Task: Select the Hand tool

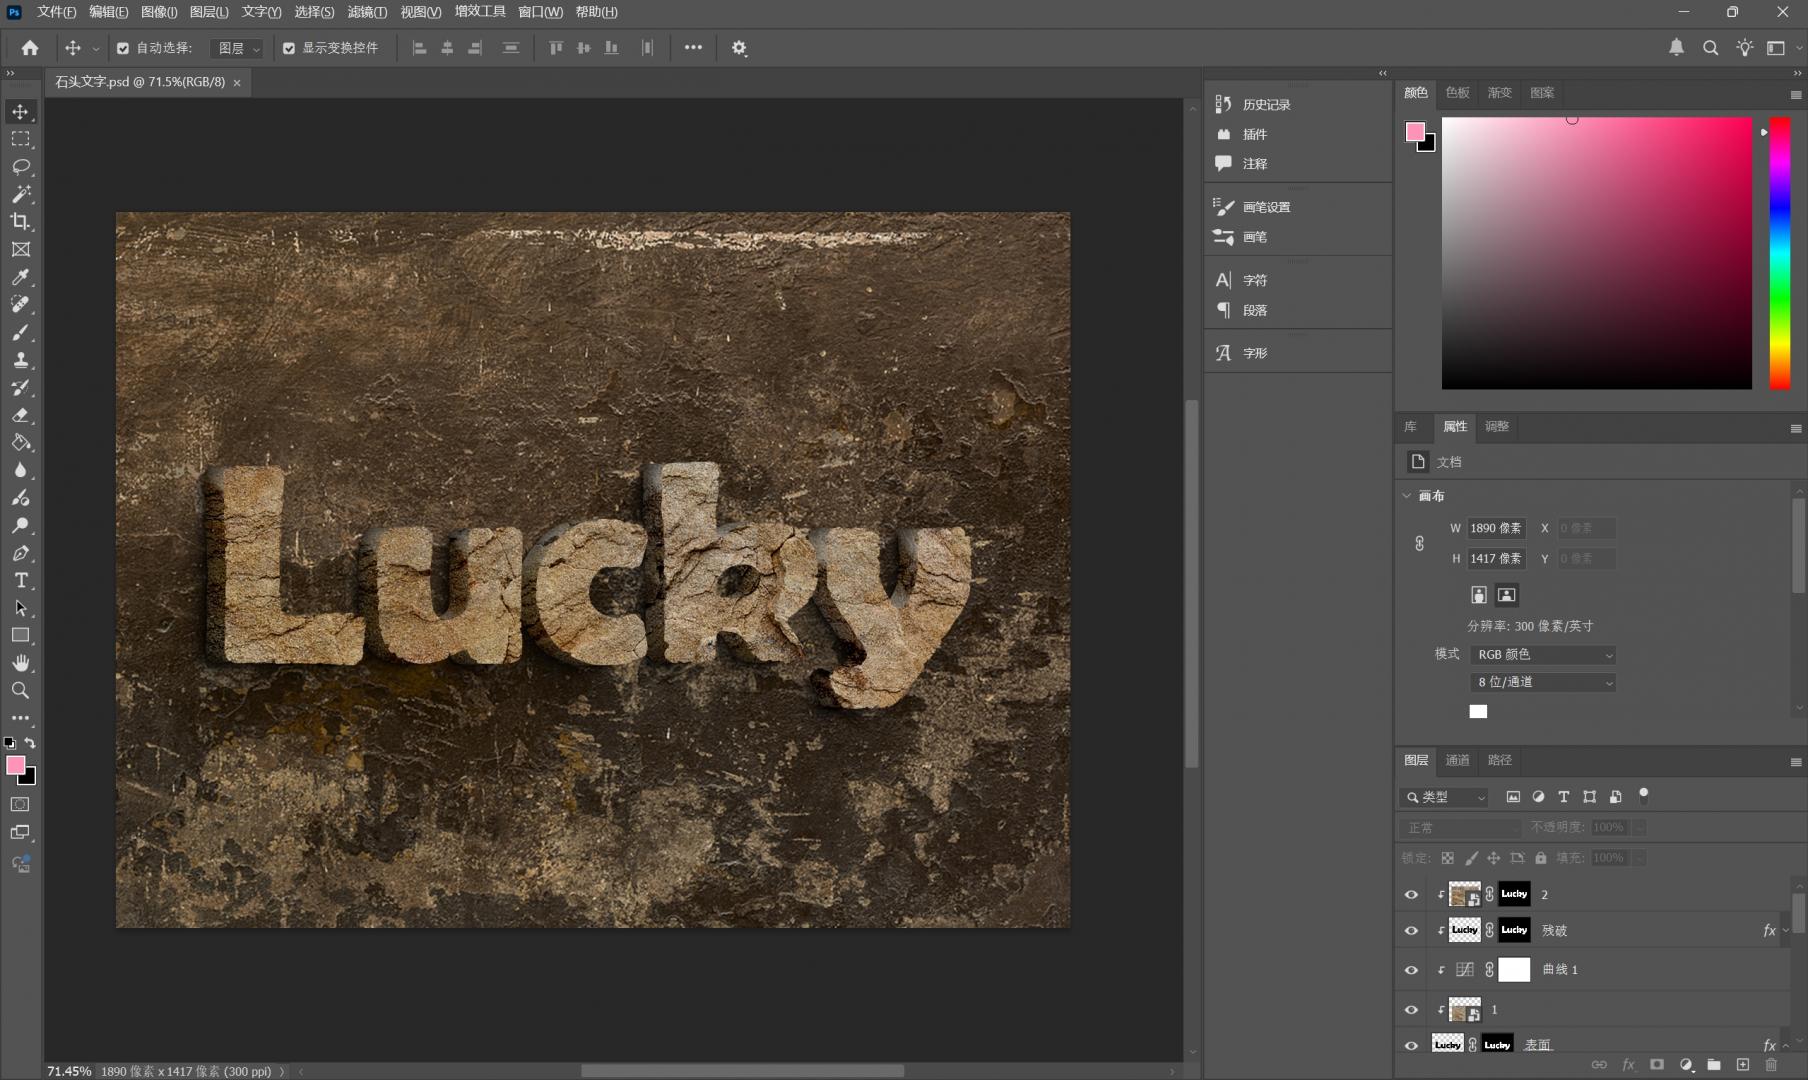Action: tap(20, 663)
